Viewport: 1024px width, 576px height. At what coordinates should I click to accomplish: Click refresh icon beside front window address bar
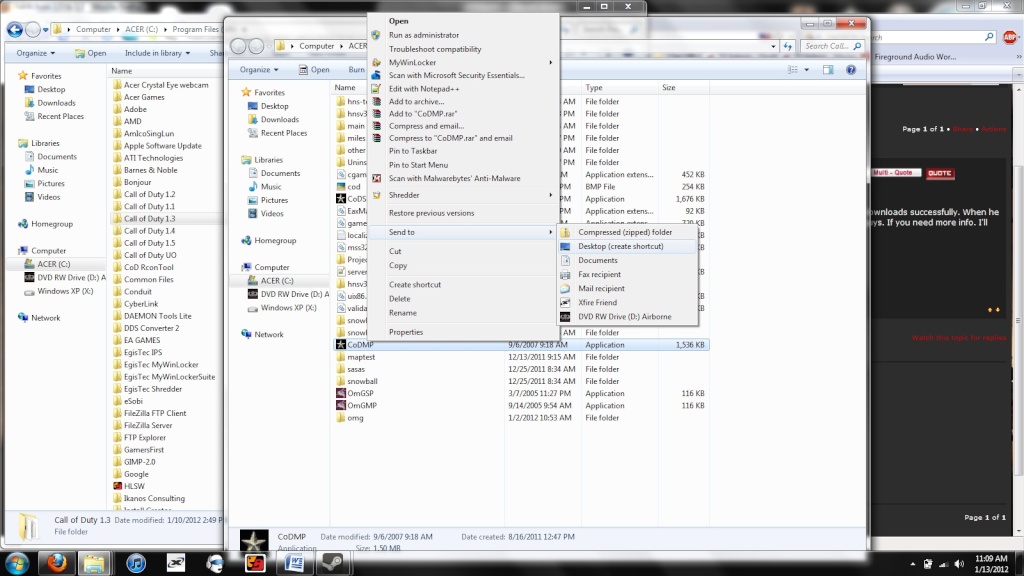(788, 46)
